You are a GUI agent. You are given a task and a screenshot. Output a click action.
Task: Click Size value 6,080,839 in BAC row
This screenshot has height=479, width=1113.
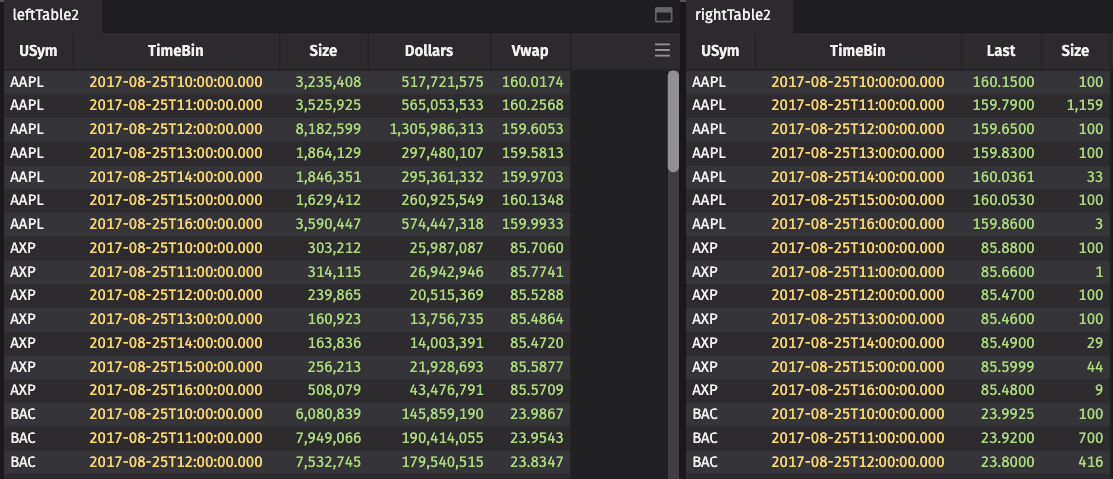321,414
